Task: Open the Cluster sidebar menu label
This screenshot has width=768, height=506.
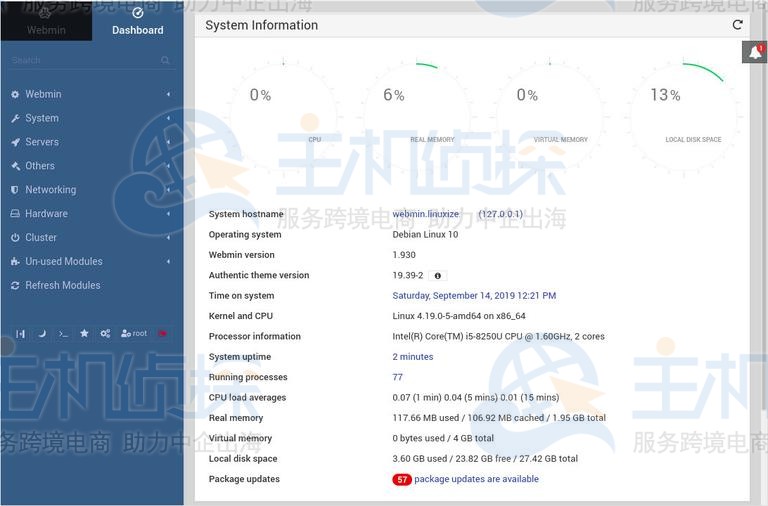Action: click(41, 238)
